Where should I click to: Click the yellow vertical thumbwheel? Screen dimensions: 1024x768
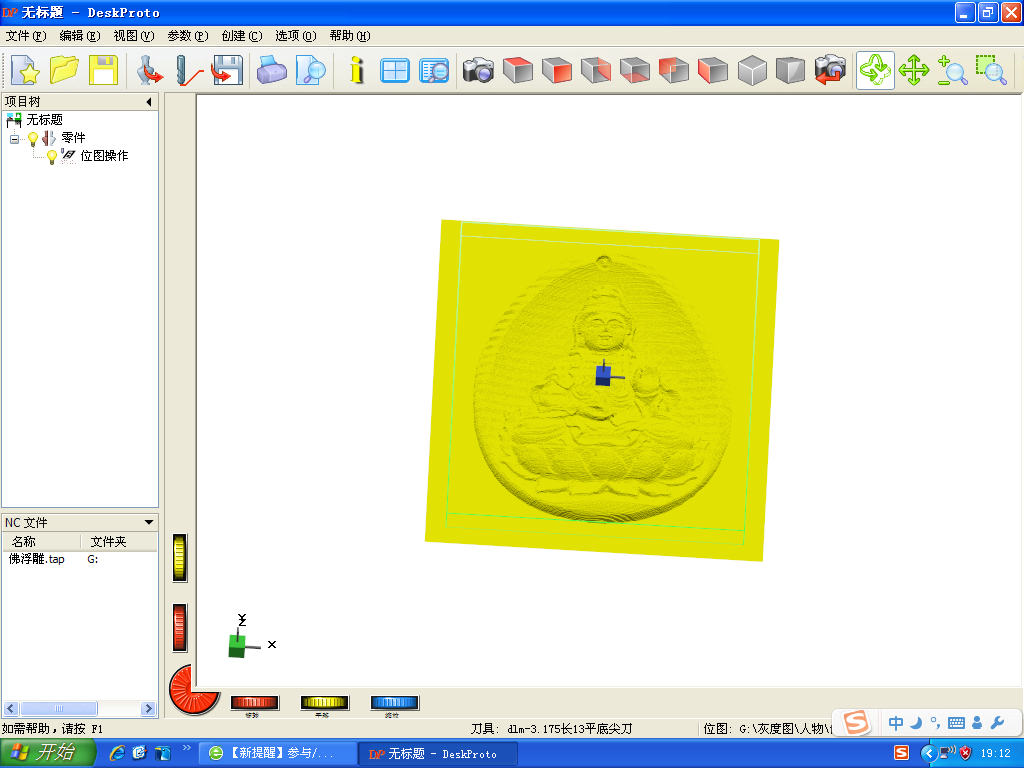[180, 557]
